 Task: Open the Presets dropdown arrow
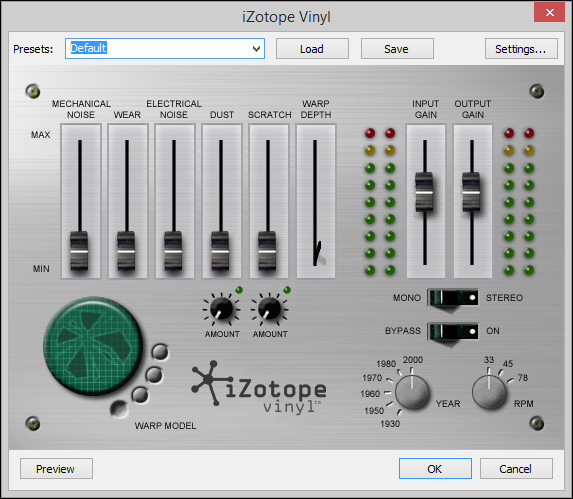pyautogui.click(x=257, y=49)
